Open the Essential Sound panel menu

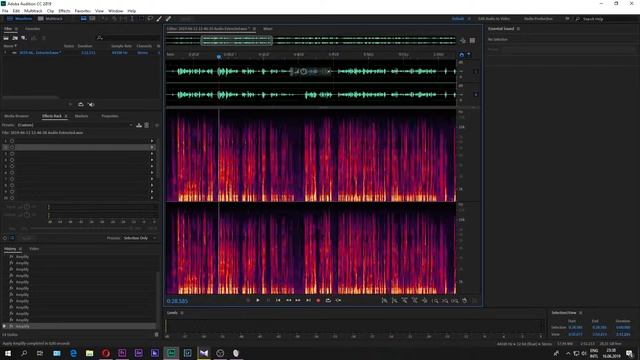click(x=518, y=29)
